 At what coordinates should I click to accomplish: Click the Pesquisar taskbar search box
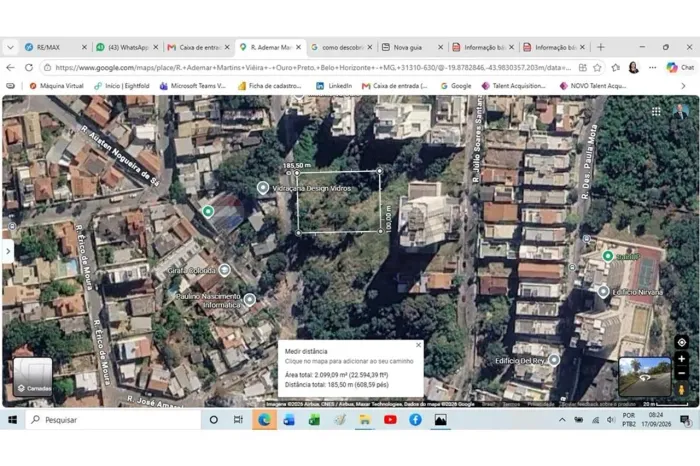pyautogui.click(x=114, y=420)
